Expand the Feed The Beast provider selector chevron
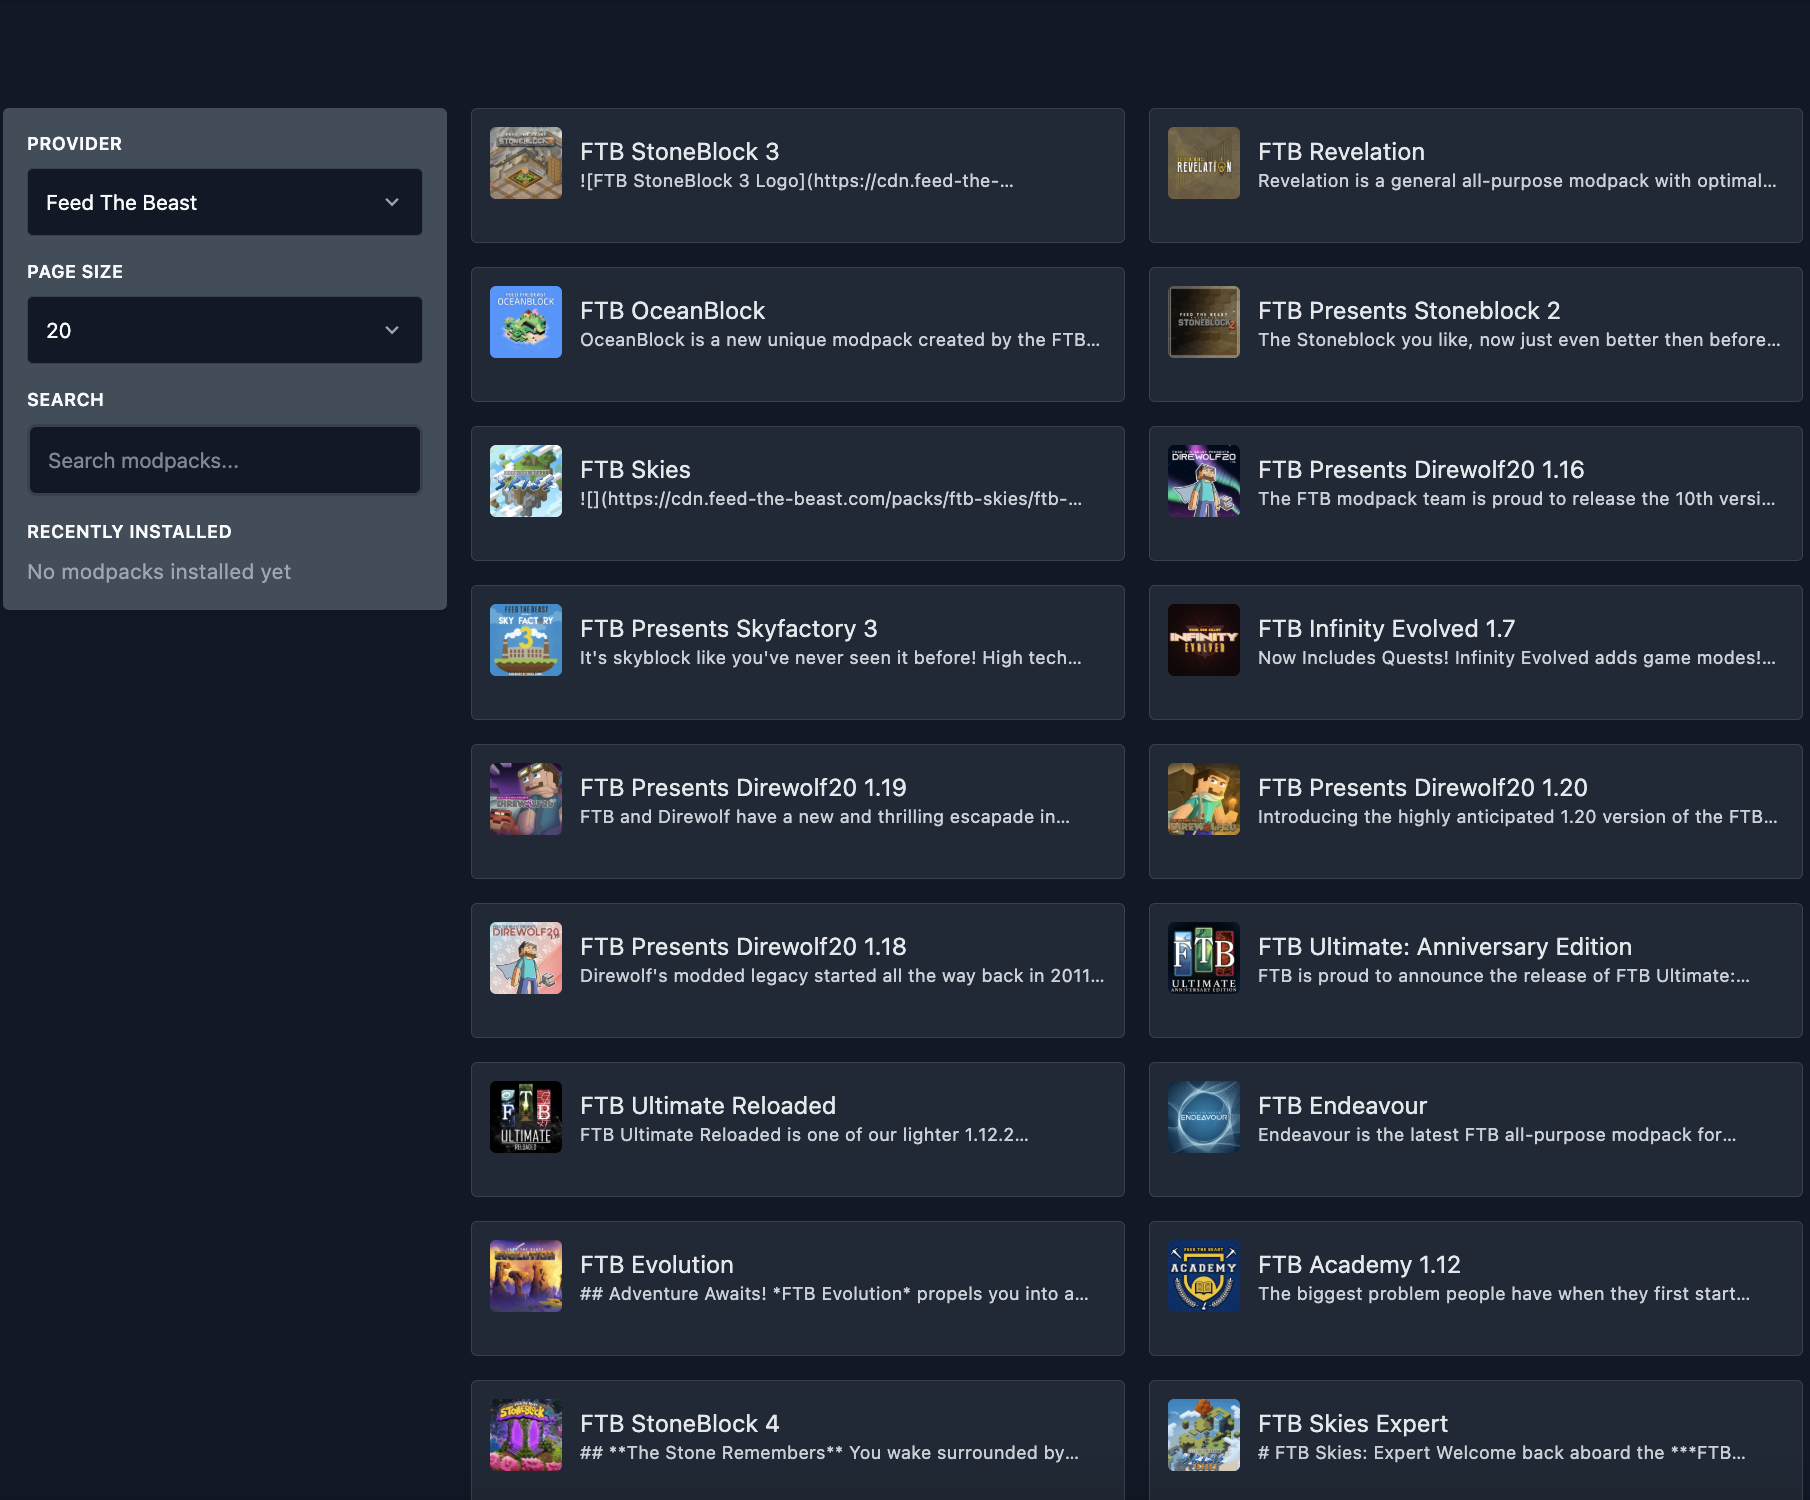This screenshot has width=1810, height=1500. coord(392,202)
